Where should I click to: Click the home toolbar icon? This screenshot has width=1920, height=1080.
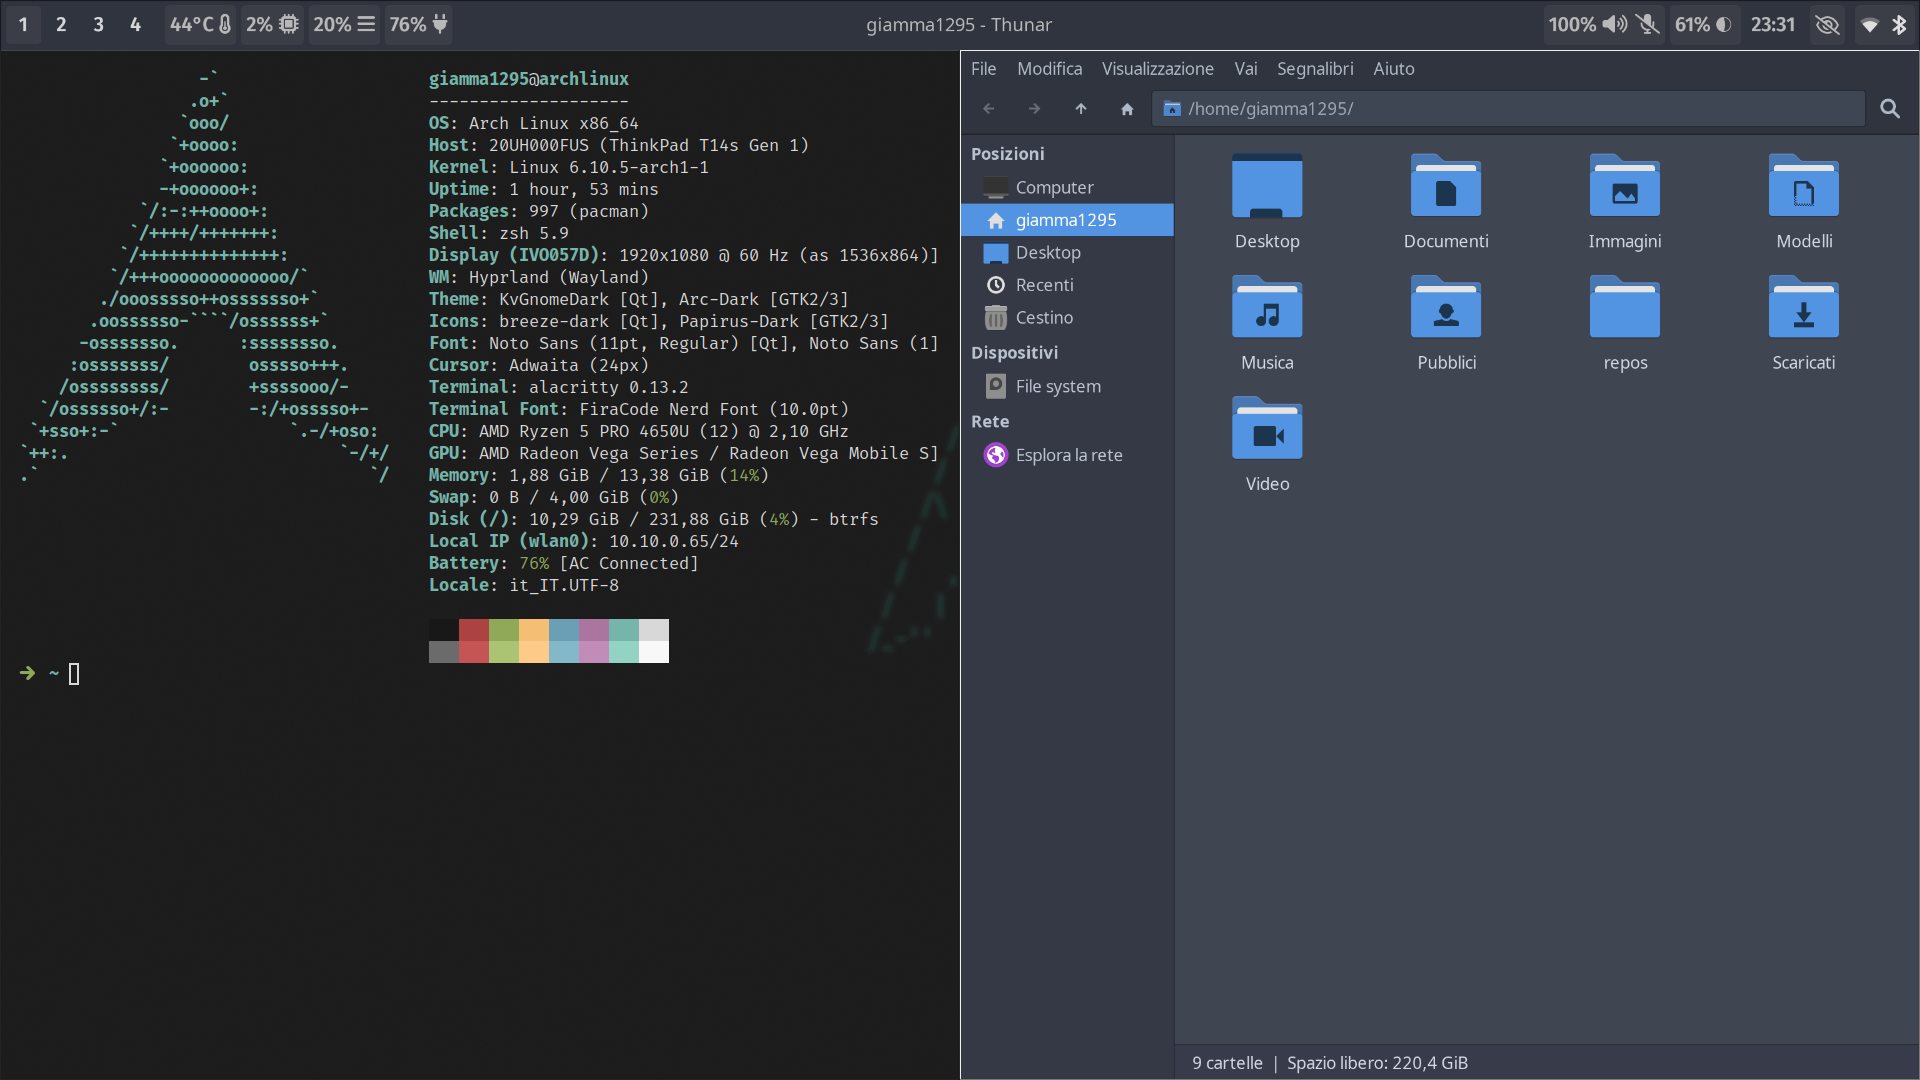pyautogui.click(x=1127, y=109)
